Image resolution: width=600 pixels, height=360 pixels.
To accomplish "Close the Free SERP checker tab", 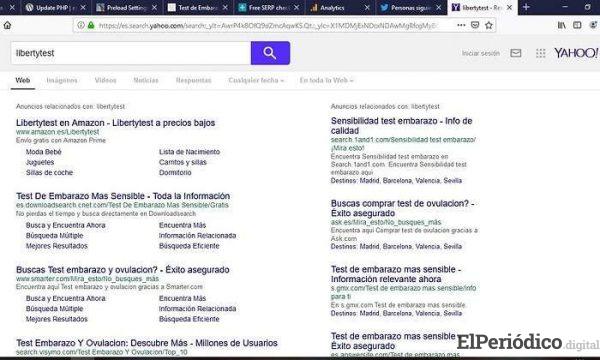I will click(x=297, y=8).
